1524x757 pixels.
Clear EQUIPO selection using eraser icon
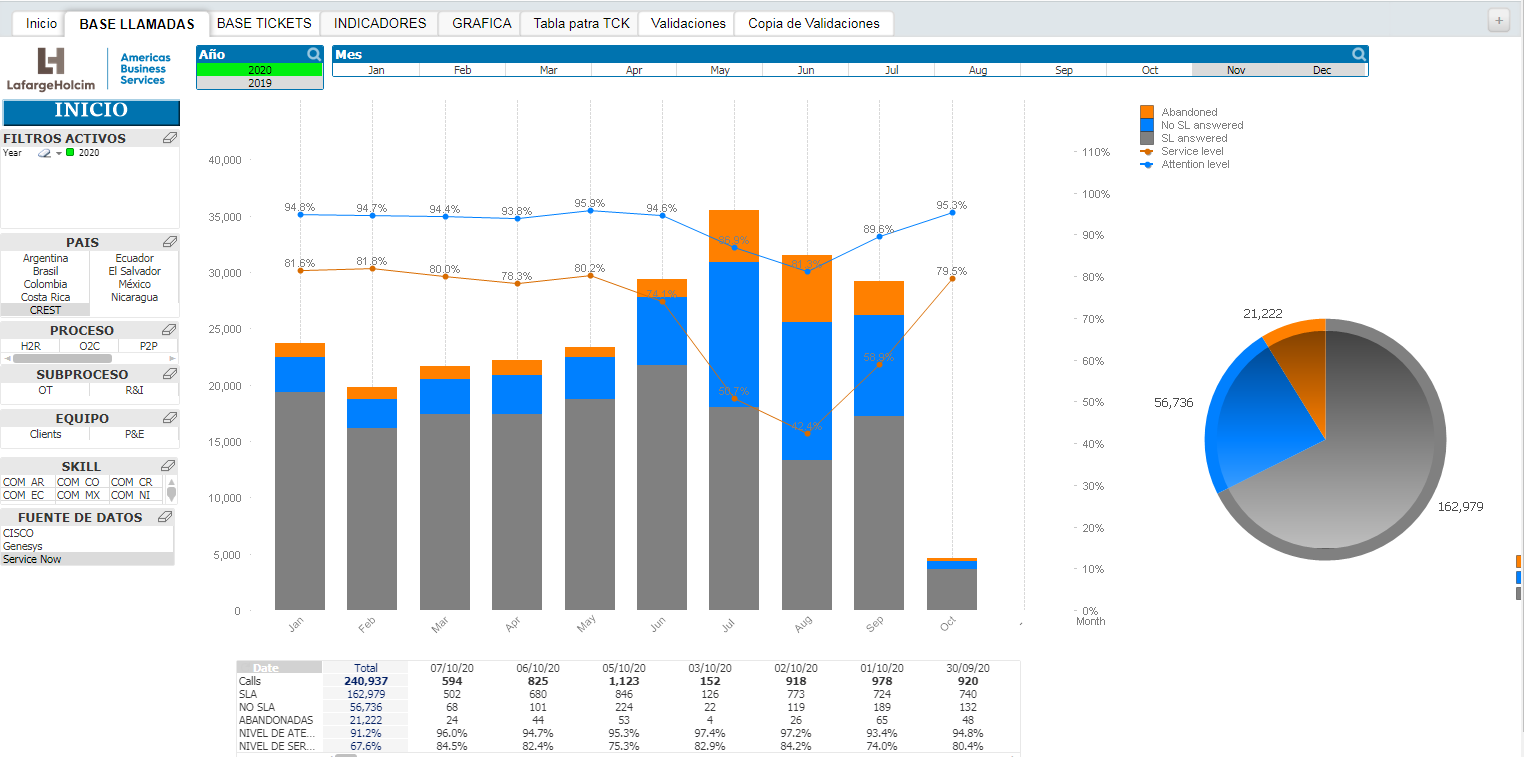click(169, 418)
